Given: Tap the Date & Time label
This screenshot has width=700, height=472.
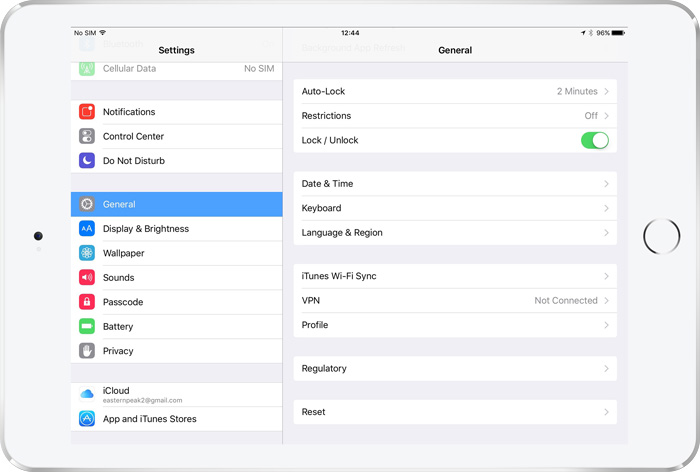Looking at the screenshot, I should click(x=327, y=184).
